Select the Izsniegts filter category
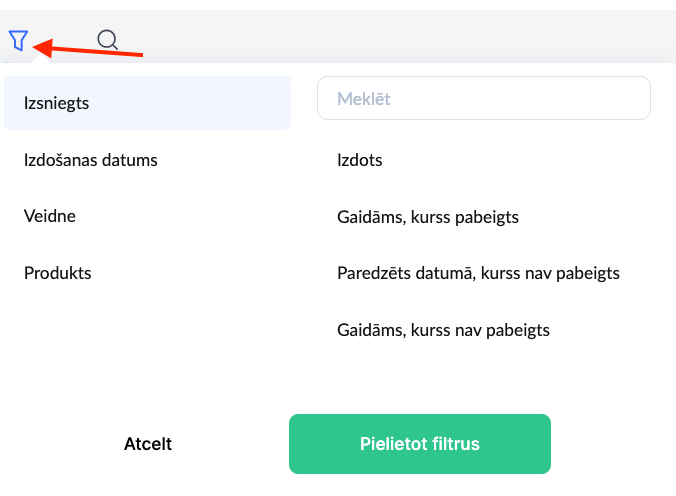 click(x=147, y=103)
